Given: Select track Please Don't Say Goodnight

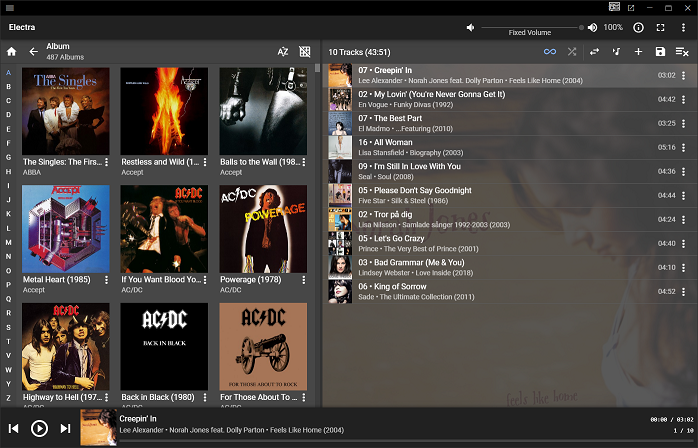Looking at the screenshot, I should tap(510, 195).
